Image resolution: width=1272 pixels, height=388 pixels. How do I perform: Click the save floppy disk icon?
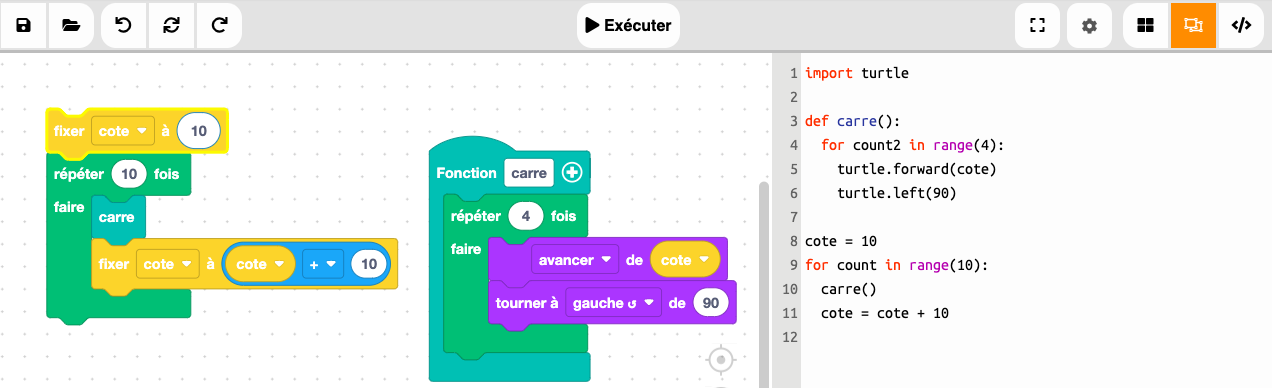click(x=23, y=26)
